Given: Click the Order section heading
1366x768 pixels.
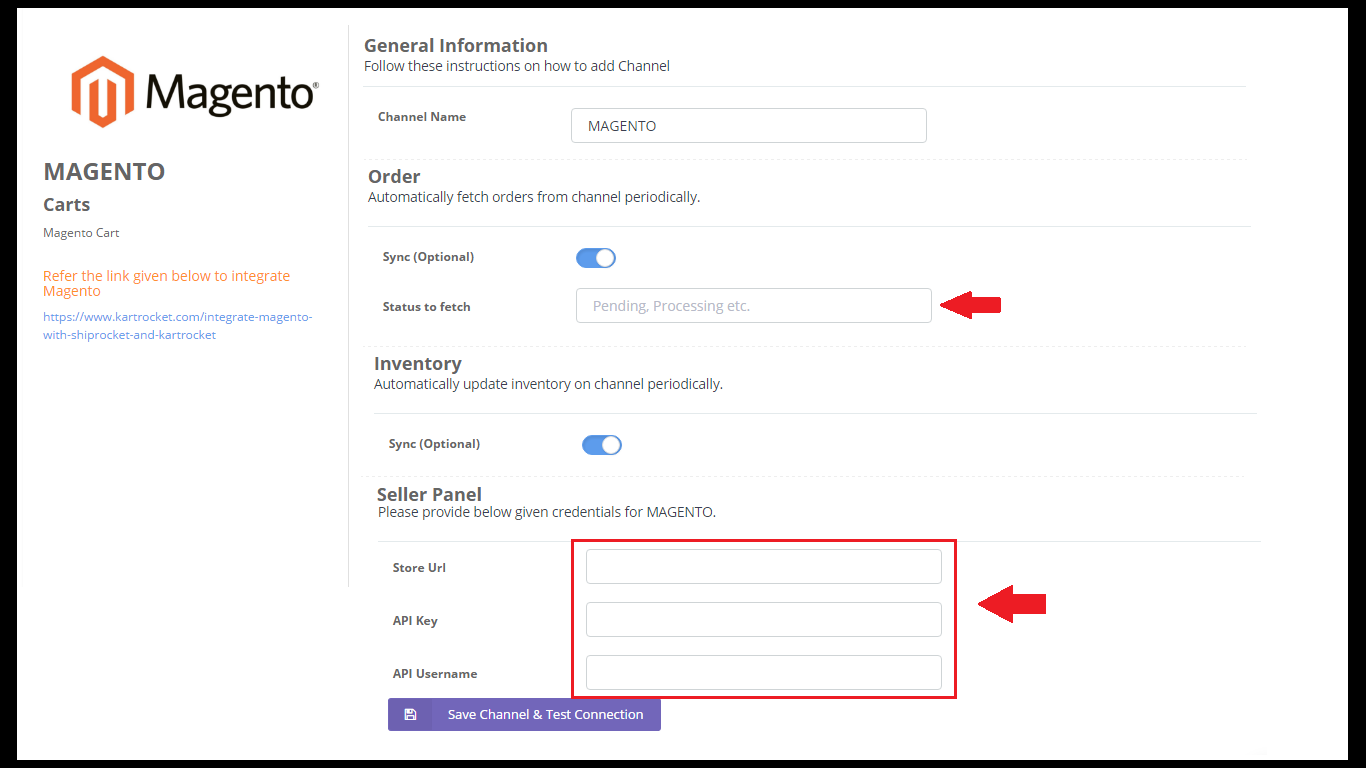Looking at the screenshot, I should click(394, 177).
